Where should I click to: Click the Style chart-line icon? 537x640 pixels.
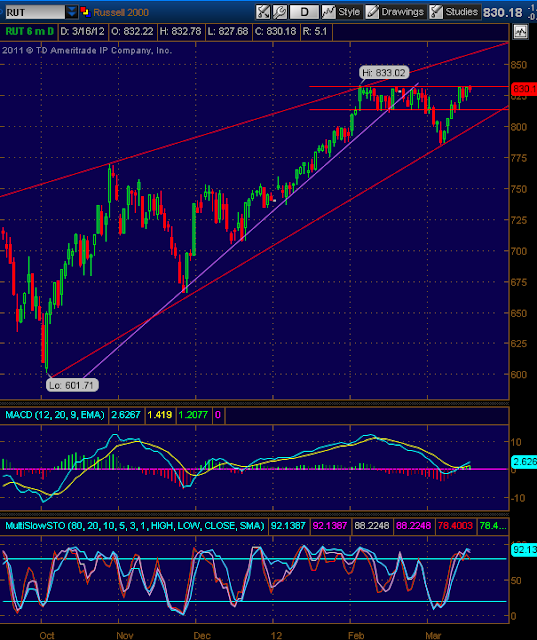(x=328, y=12)
